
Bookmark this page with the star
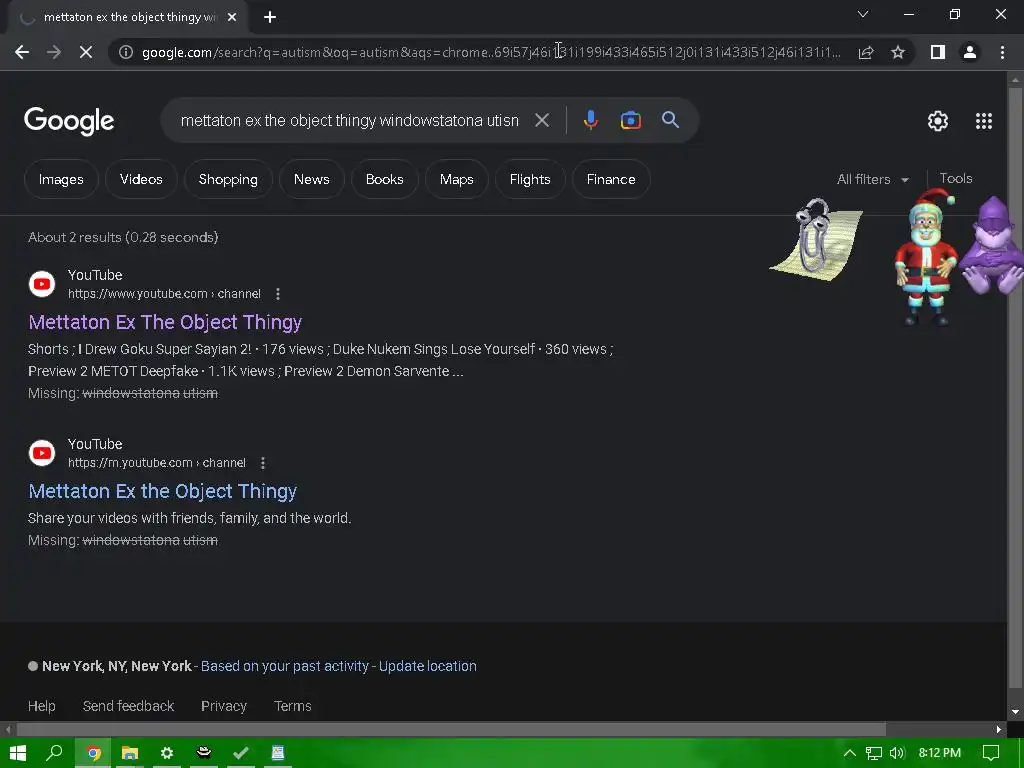coord(898,52)
